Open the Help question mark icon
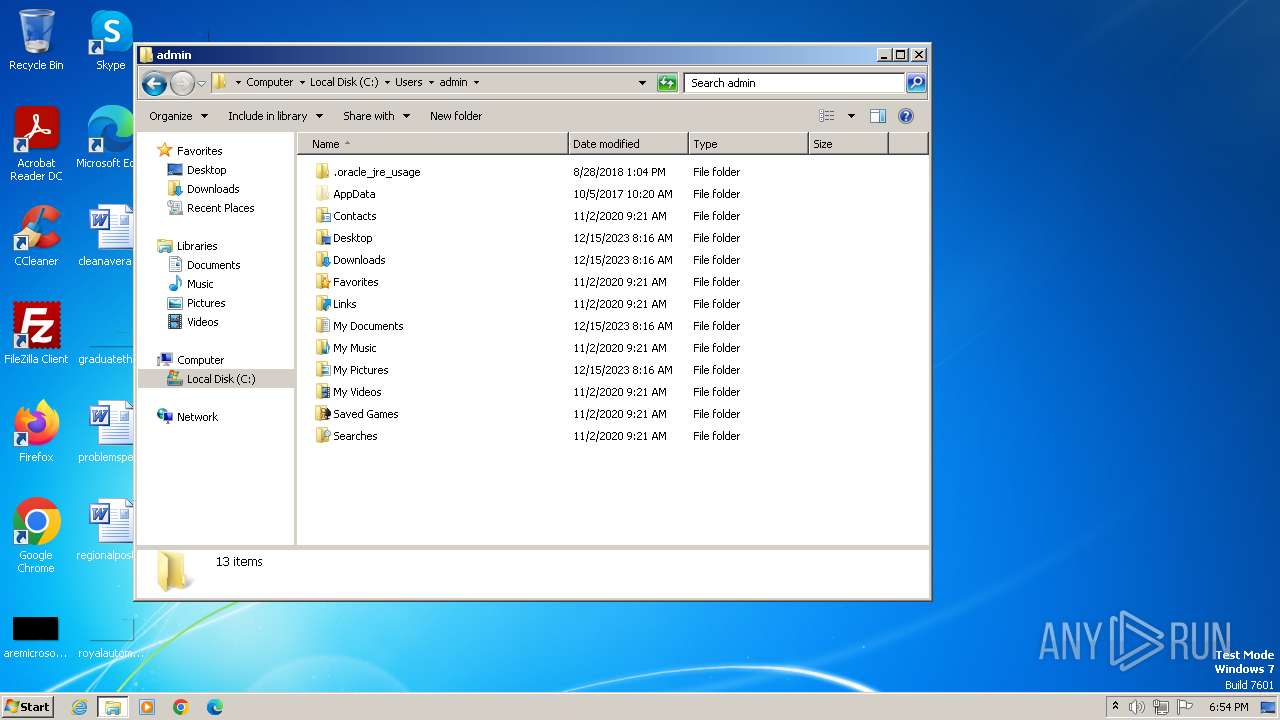Screen dimensions: 1280x720 tap(905, 116)
